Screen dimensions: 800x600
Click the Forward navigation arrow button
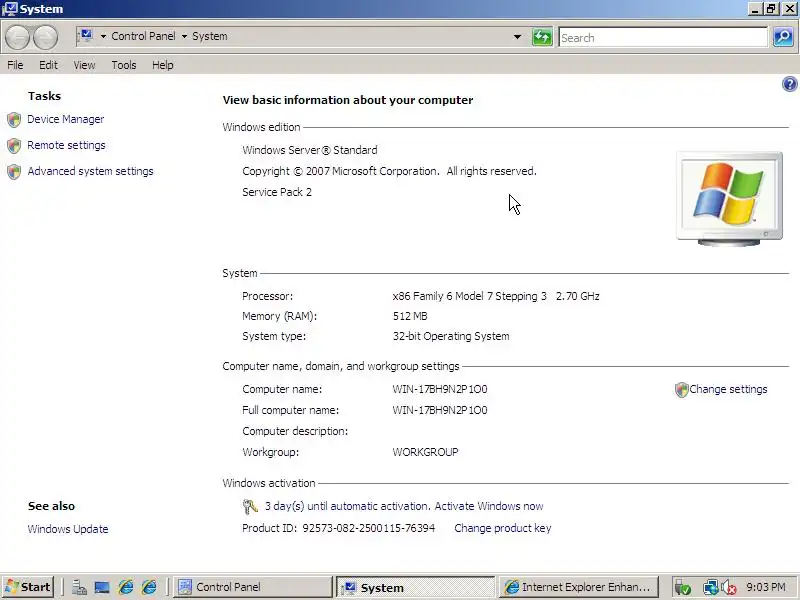point(45,37)
